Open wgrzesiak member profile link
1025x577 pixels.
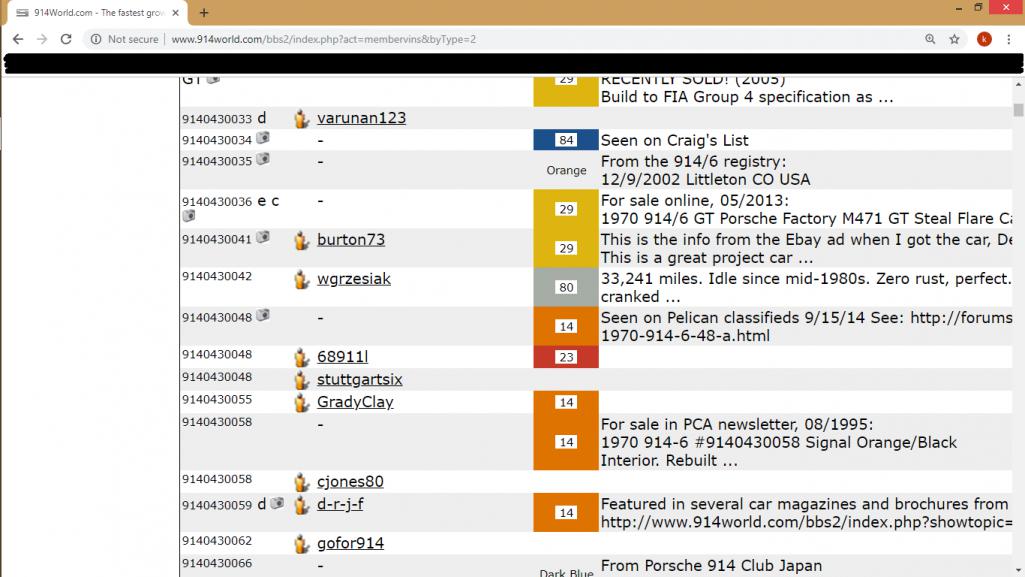[x=354, y=279]
